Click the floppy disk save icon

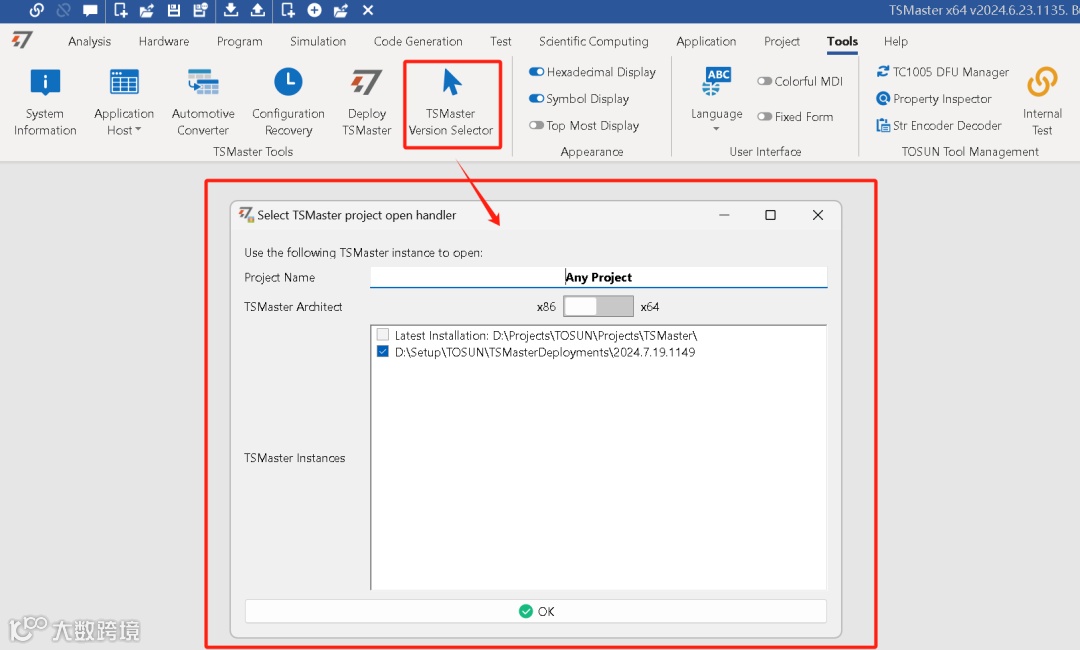tap(174, 10)
